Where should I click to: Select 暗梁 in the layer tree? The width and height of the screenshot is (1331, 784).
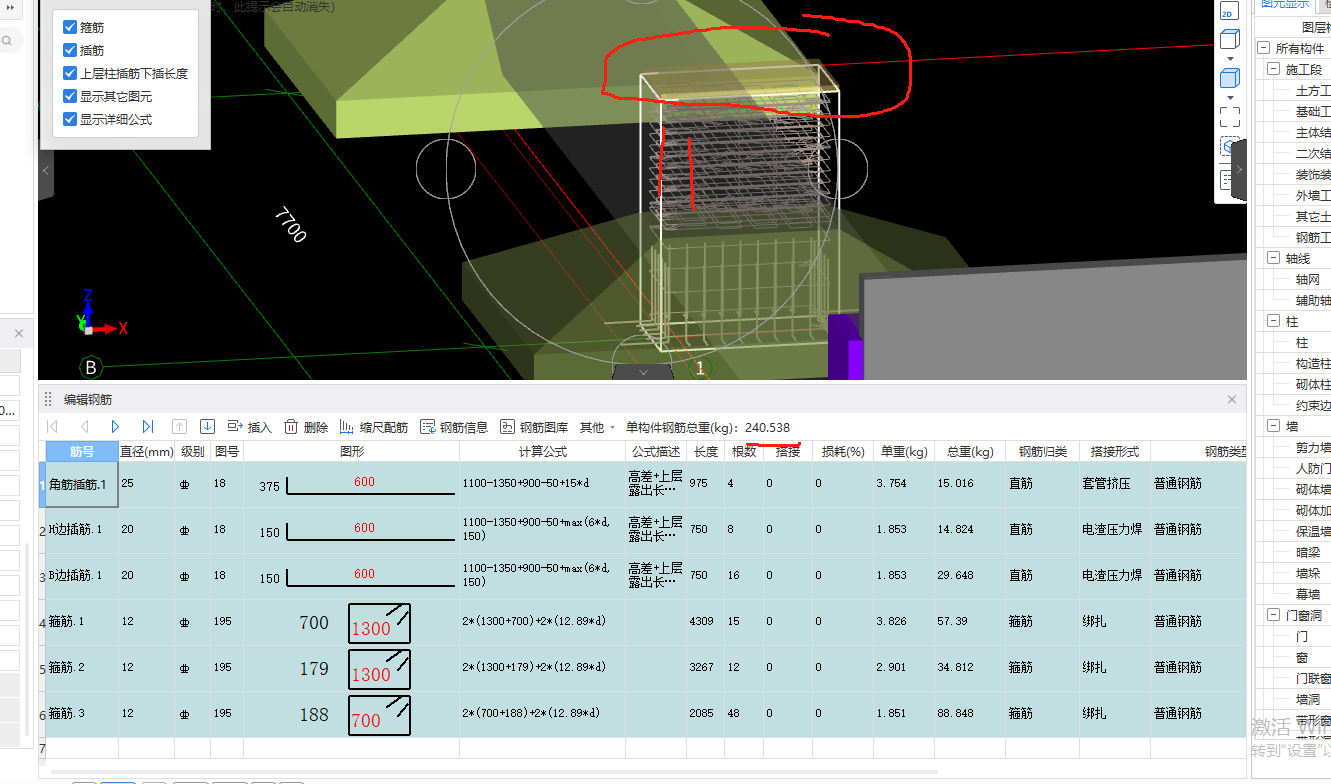pyautogui.click(x=1308, y=552)
